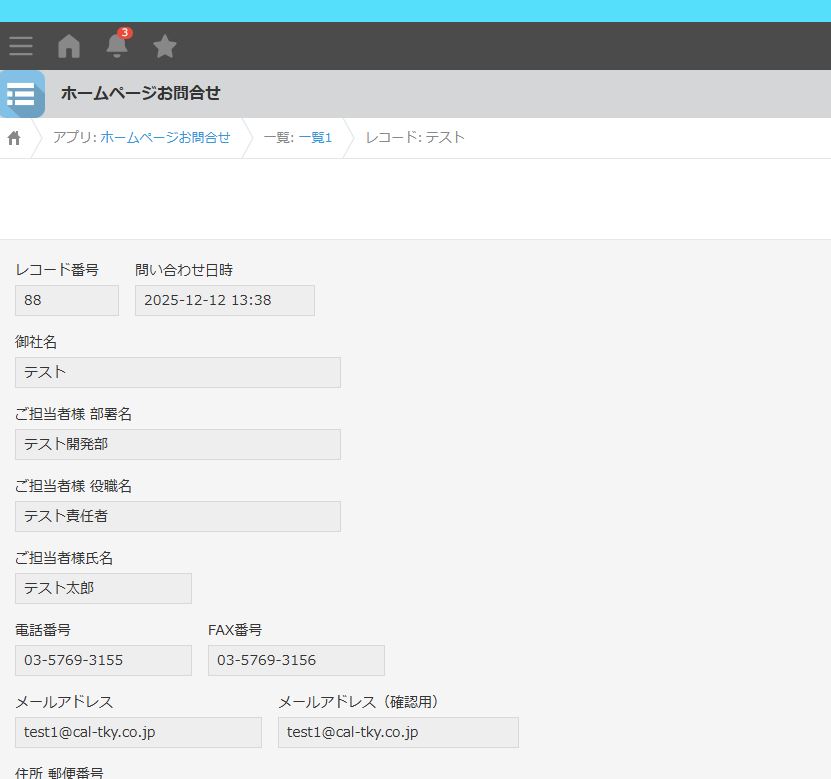The image size is (831, 779).
Task: Open the notifications bell showing 3 alerts
Action: click(117, 47)
